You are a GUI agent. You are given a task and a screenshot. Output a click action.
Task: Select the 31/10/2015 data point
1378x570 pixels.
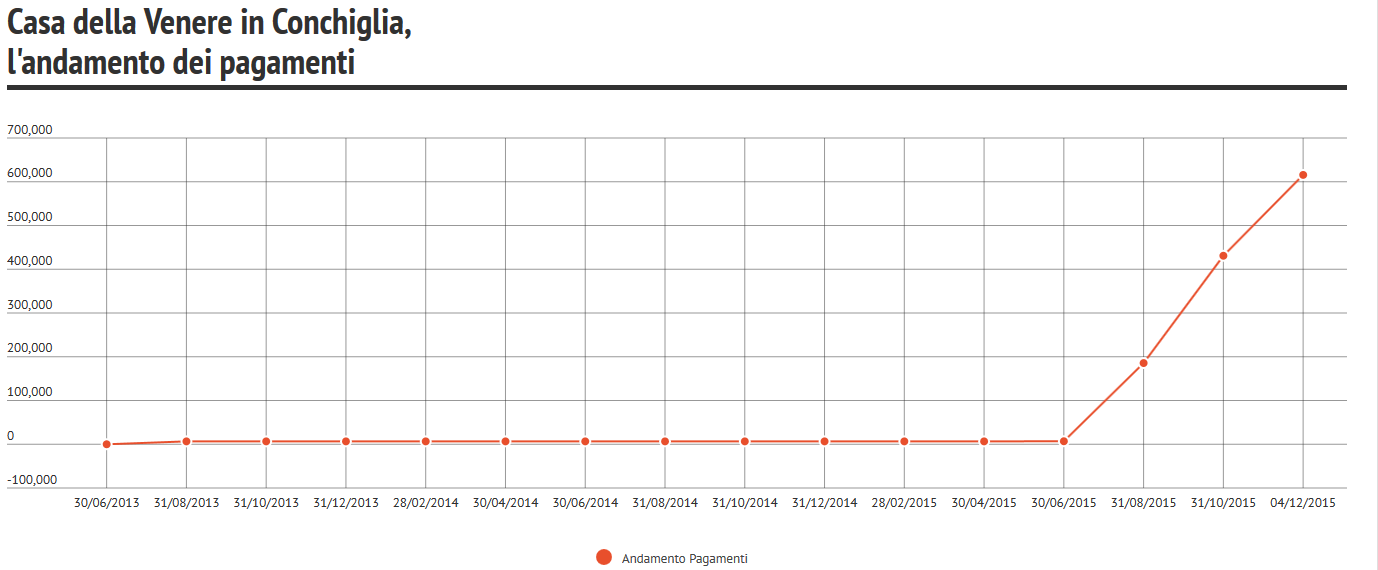coord(1223,256)
